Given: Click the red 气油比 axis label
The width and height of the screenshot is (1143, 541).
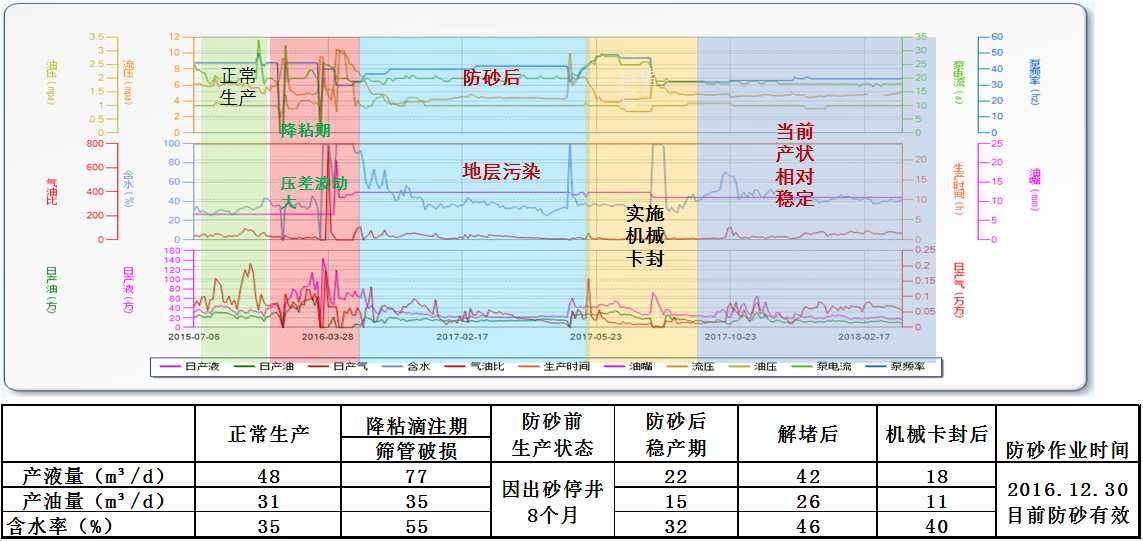Looking at the screenshot, I should click(x=51, y=191).
